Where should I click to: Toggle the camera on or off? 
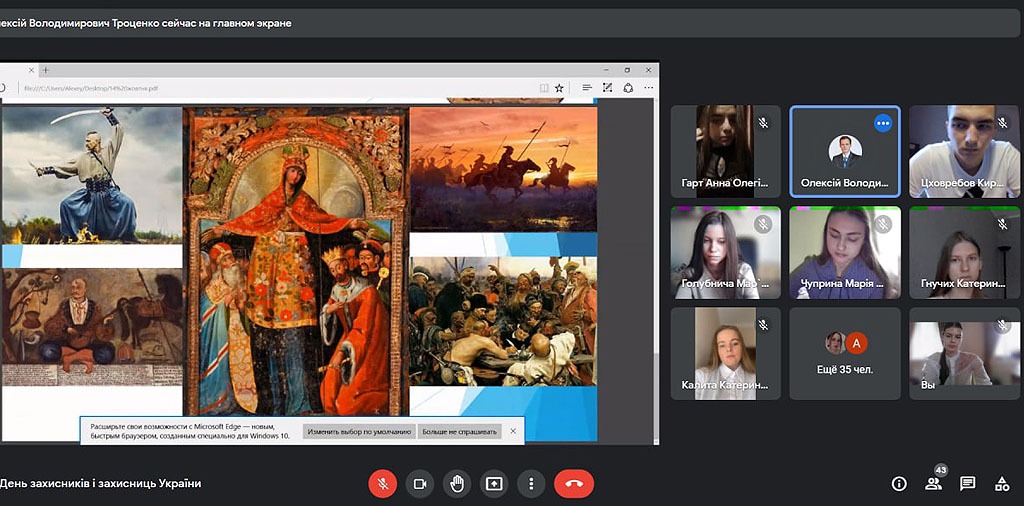(420, 484)
